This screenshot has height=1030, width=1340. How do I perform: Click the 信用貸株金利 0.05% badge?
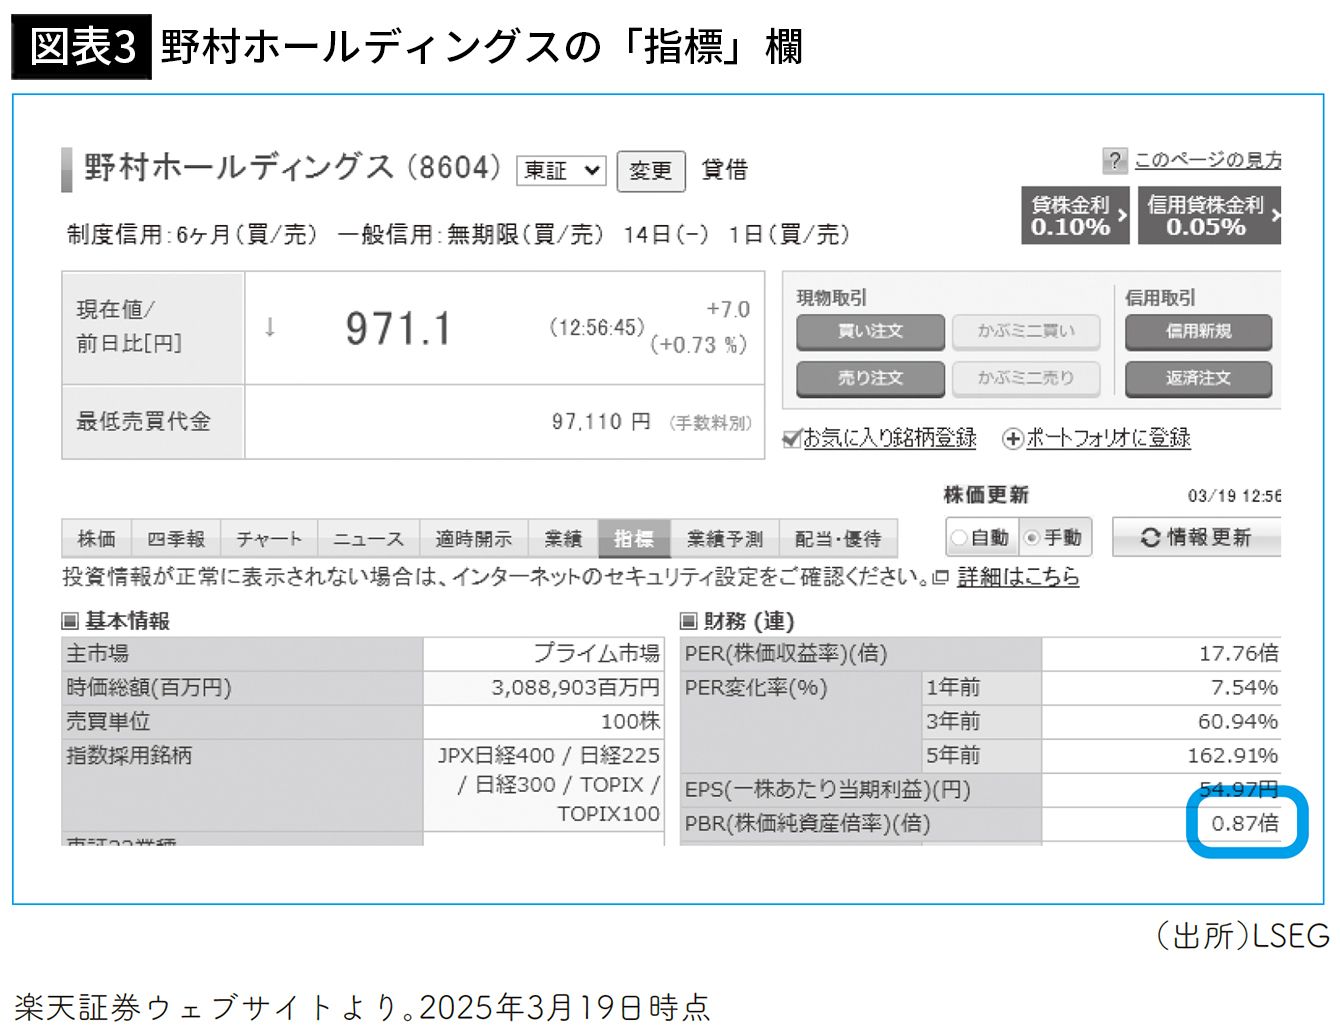1206,215
